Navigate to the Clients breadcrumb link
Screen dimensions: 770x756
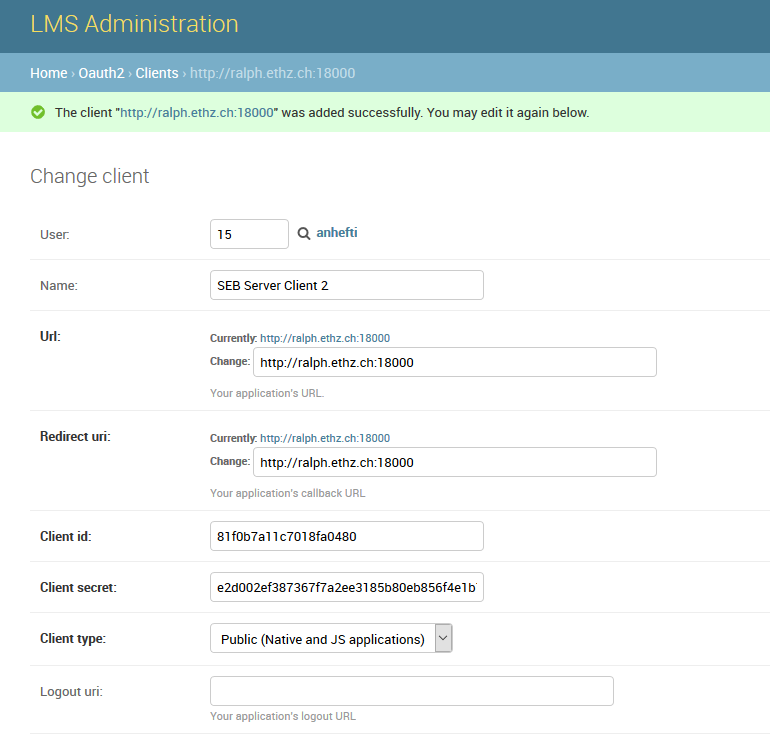point(156,73)
